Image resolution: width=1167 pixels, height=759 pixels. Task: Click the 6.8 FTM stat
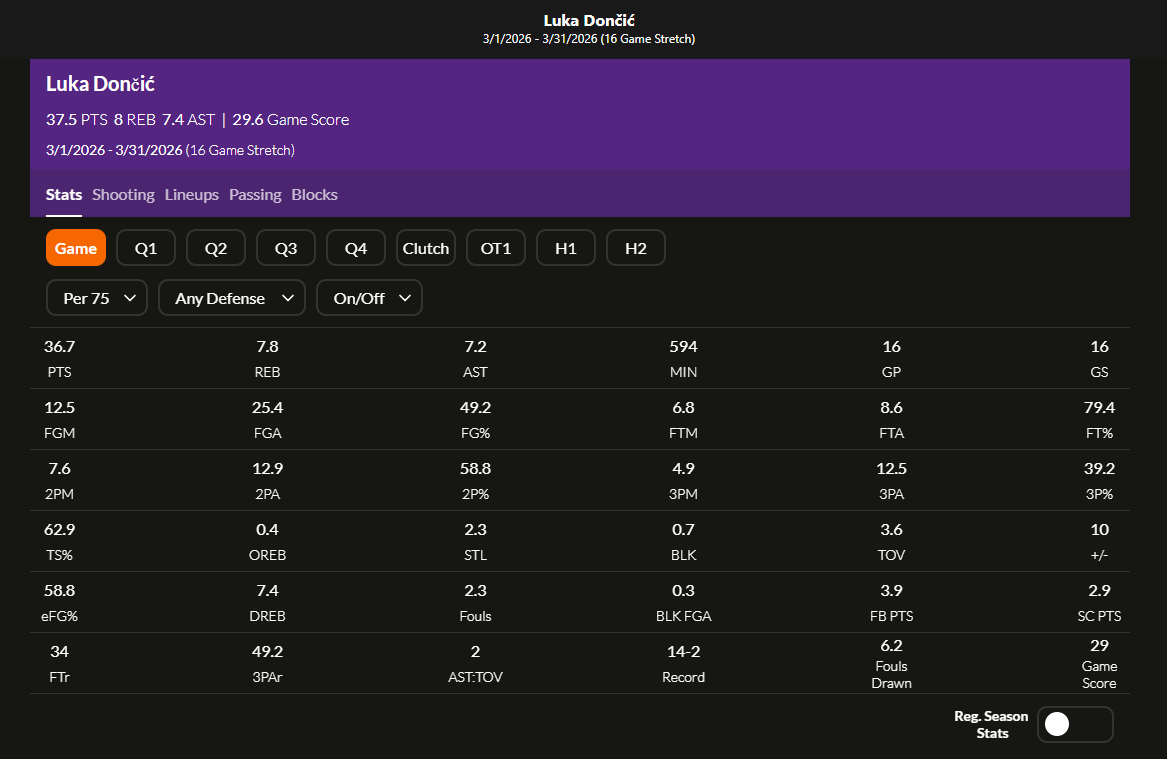[683, 420]
